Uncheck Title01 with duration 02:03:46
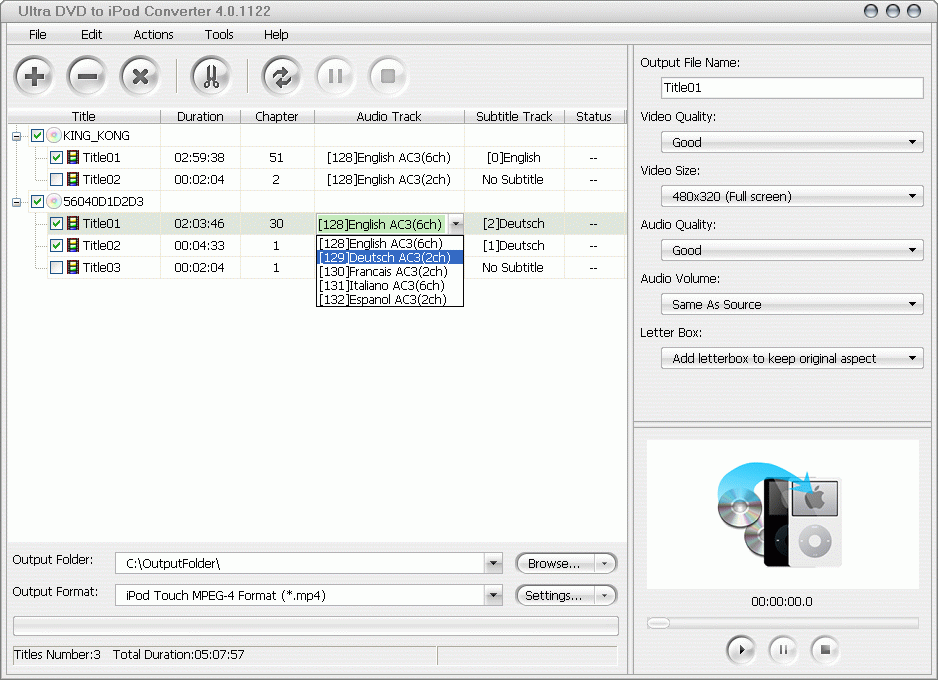 pyautogui.click(x=56, y=224)
